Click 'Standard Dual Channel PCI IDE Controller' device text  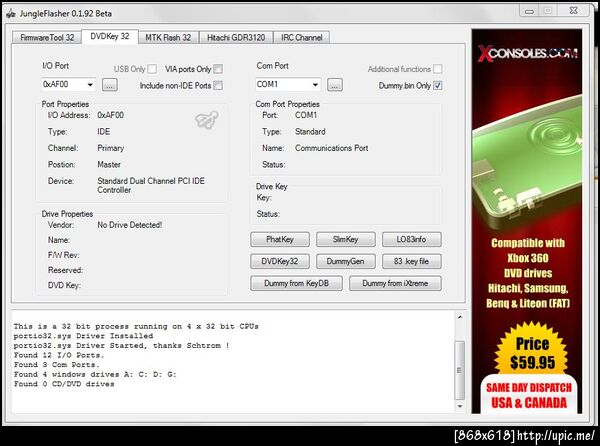click(151, 185)
